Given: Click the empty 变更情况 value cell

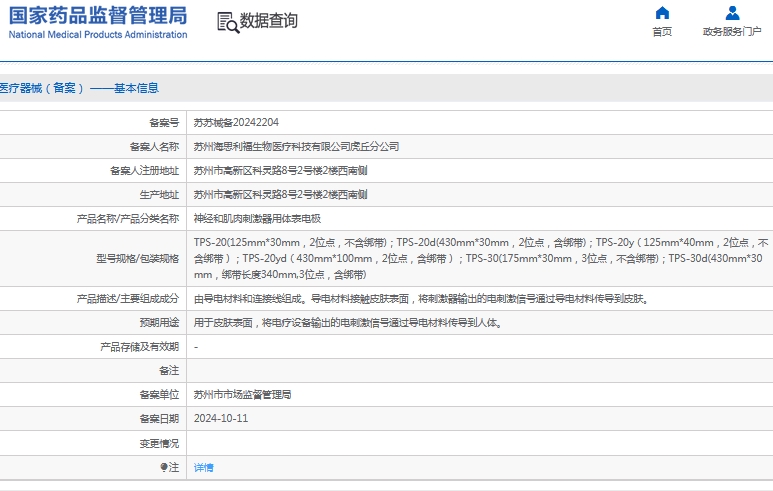Looking at the screenshot, I should pos(480,444).
